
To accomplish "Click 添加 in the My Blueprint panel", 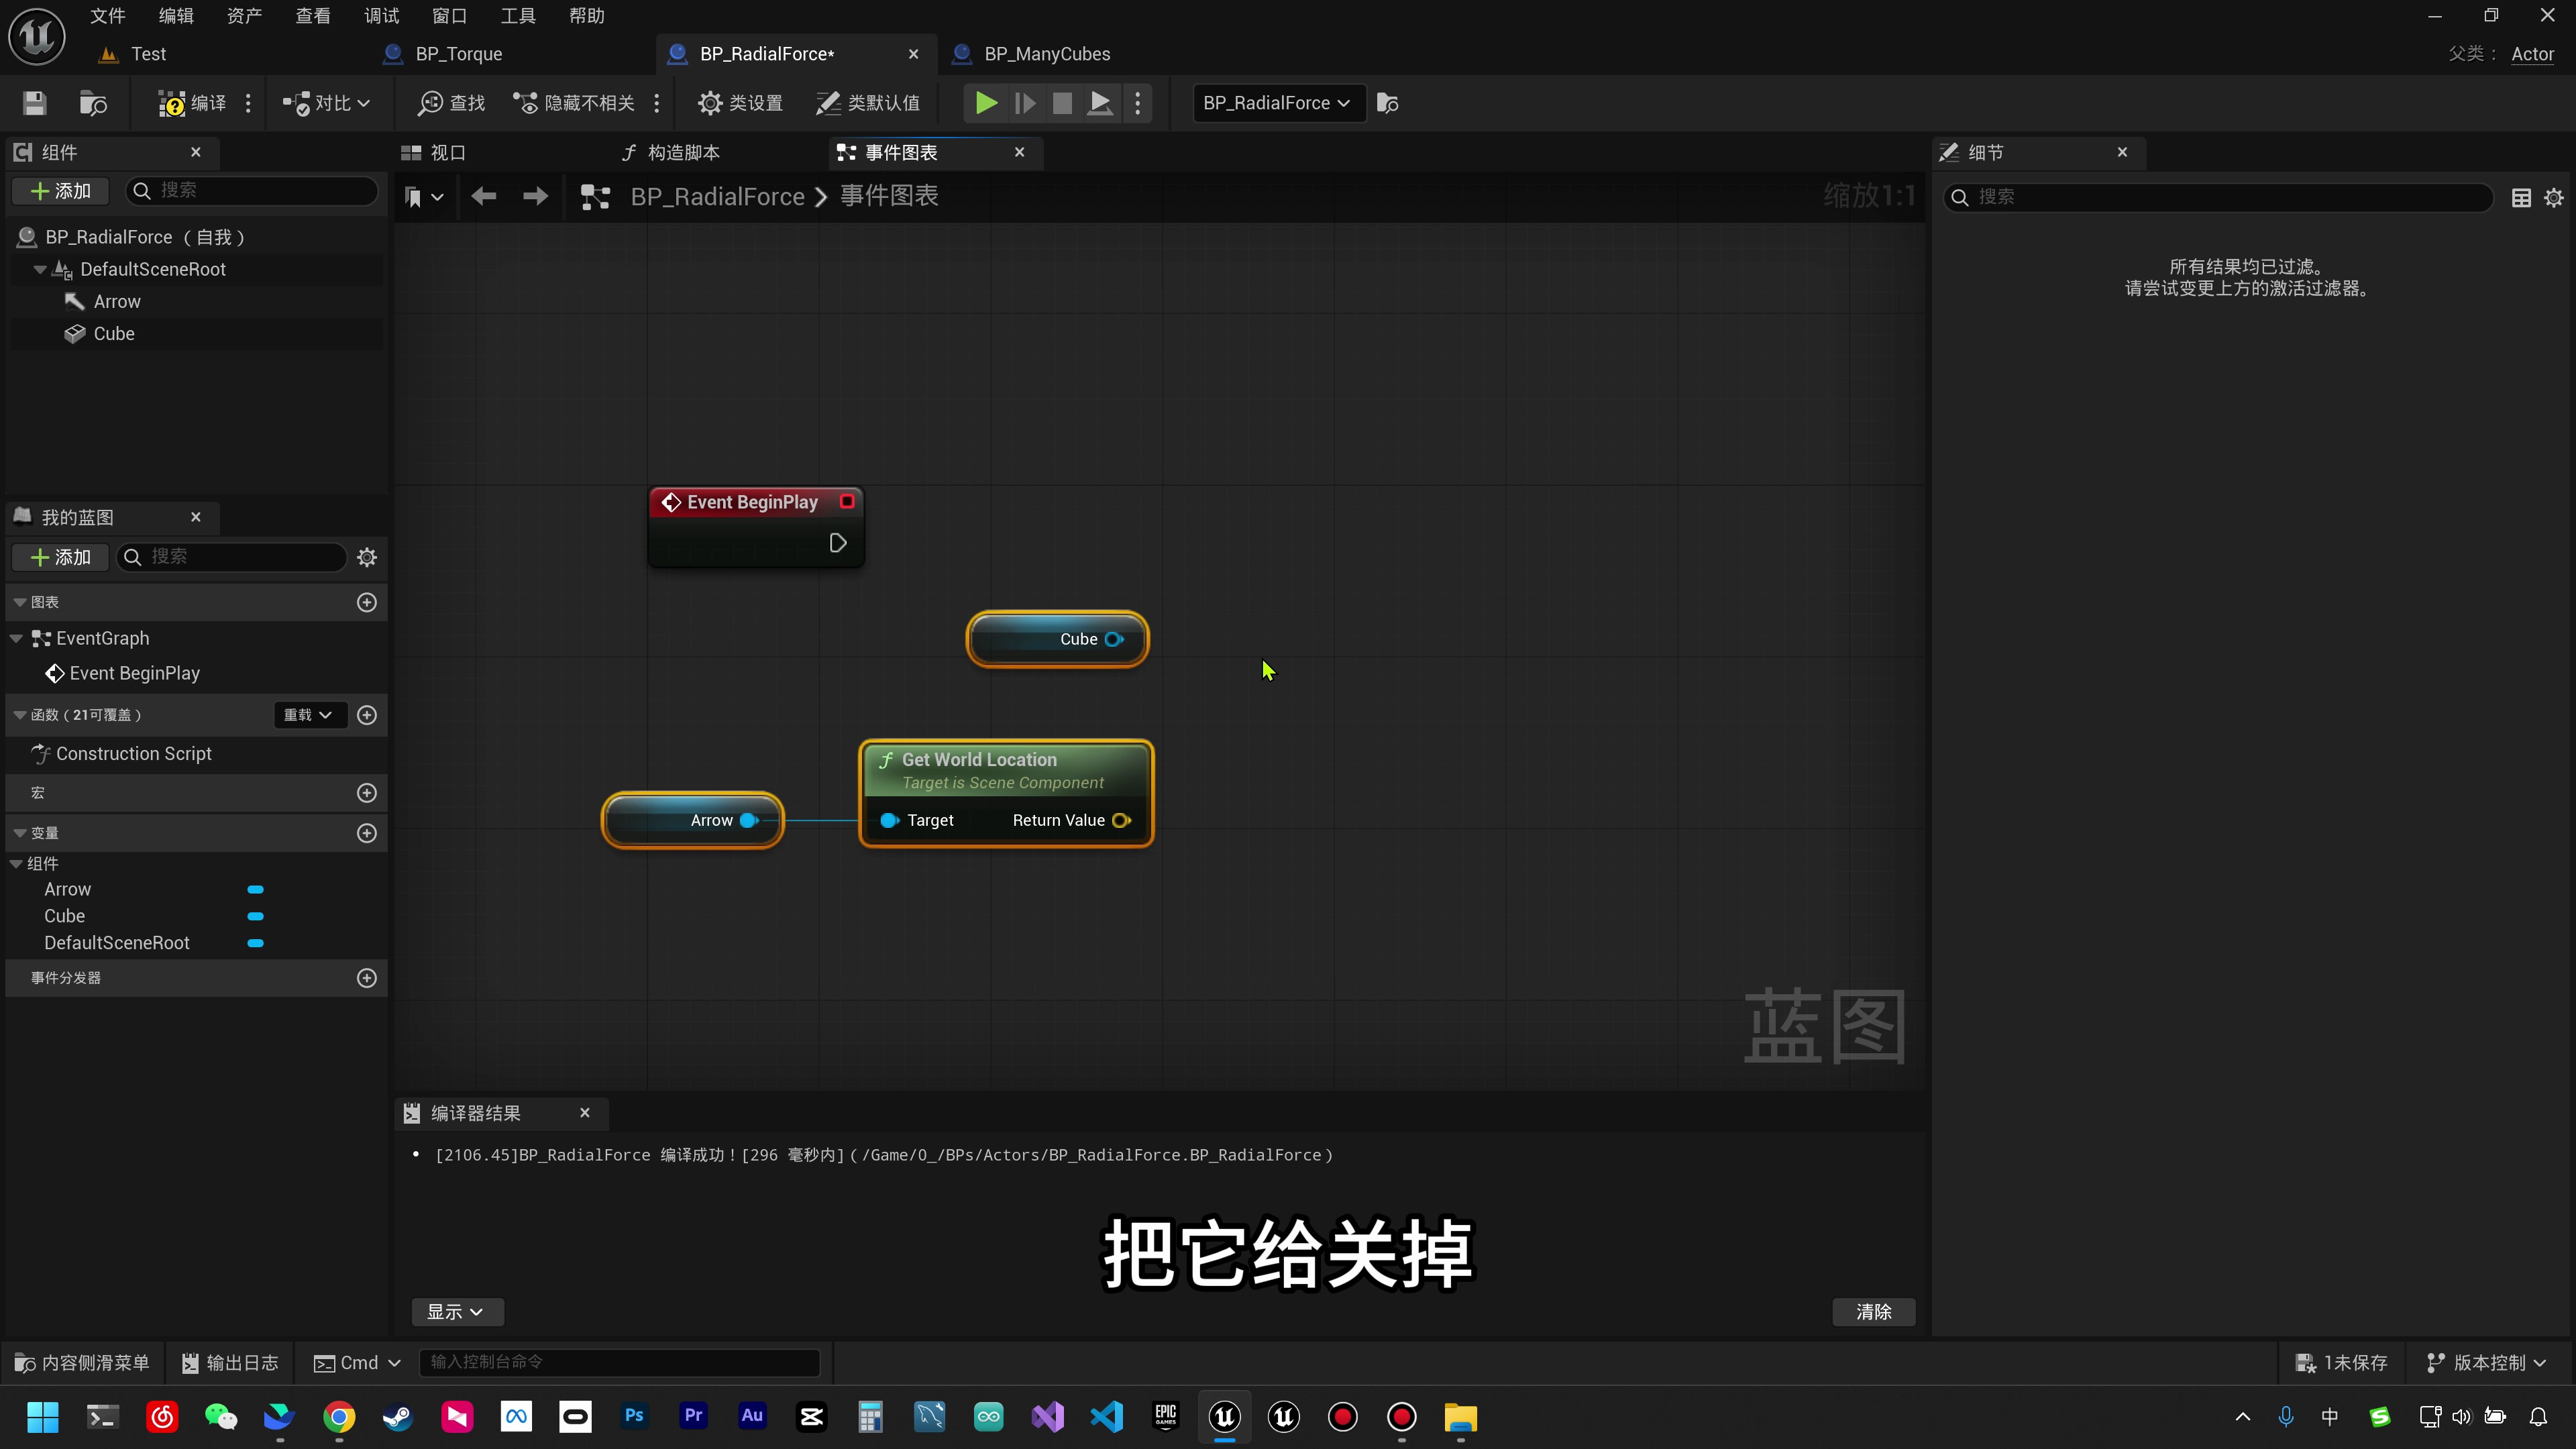I will (x=61, y=556).
